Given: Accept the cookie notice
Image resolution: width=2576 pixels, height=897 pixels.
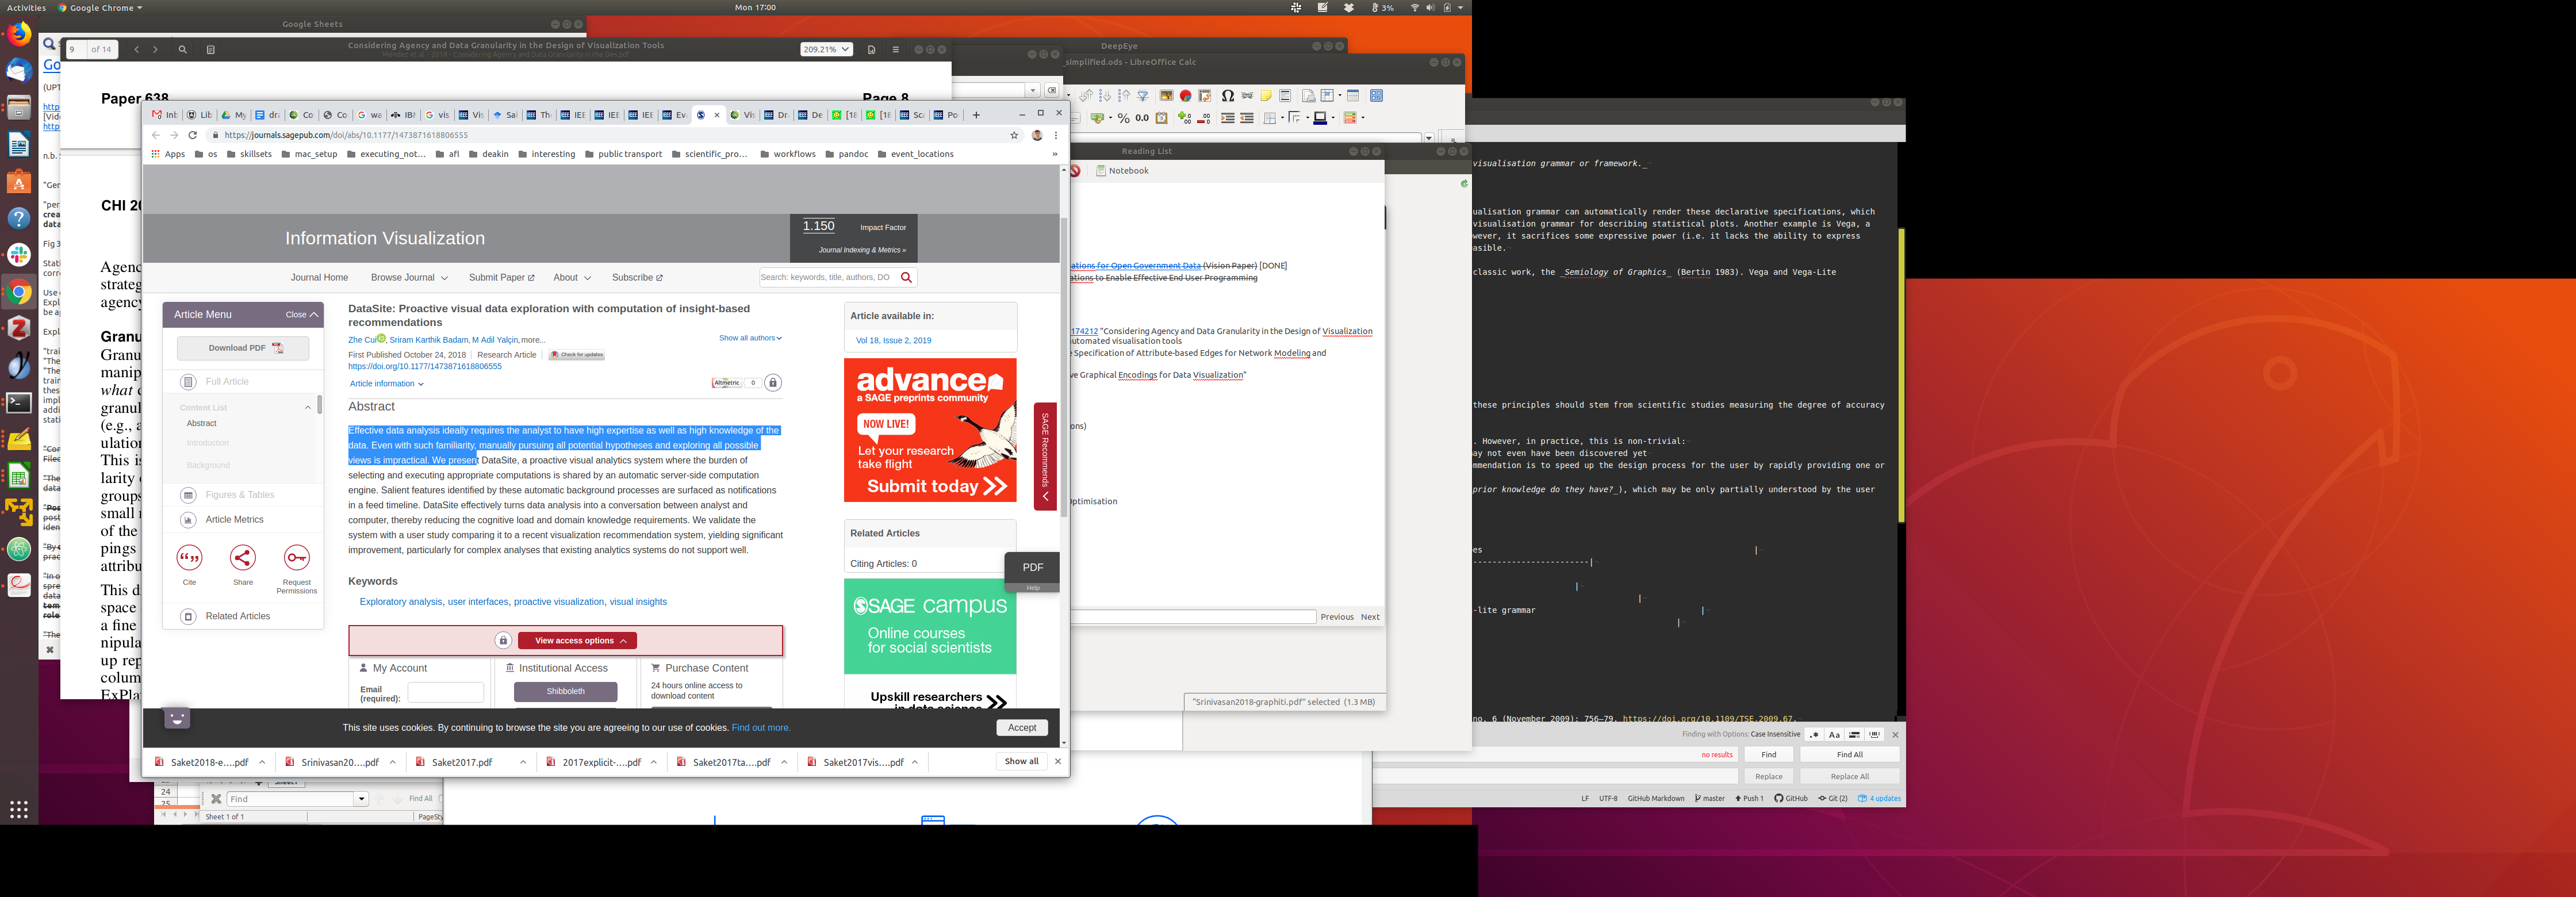Looking at the screenshot, I should [x=1021, y=728].
